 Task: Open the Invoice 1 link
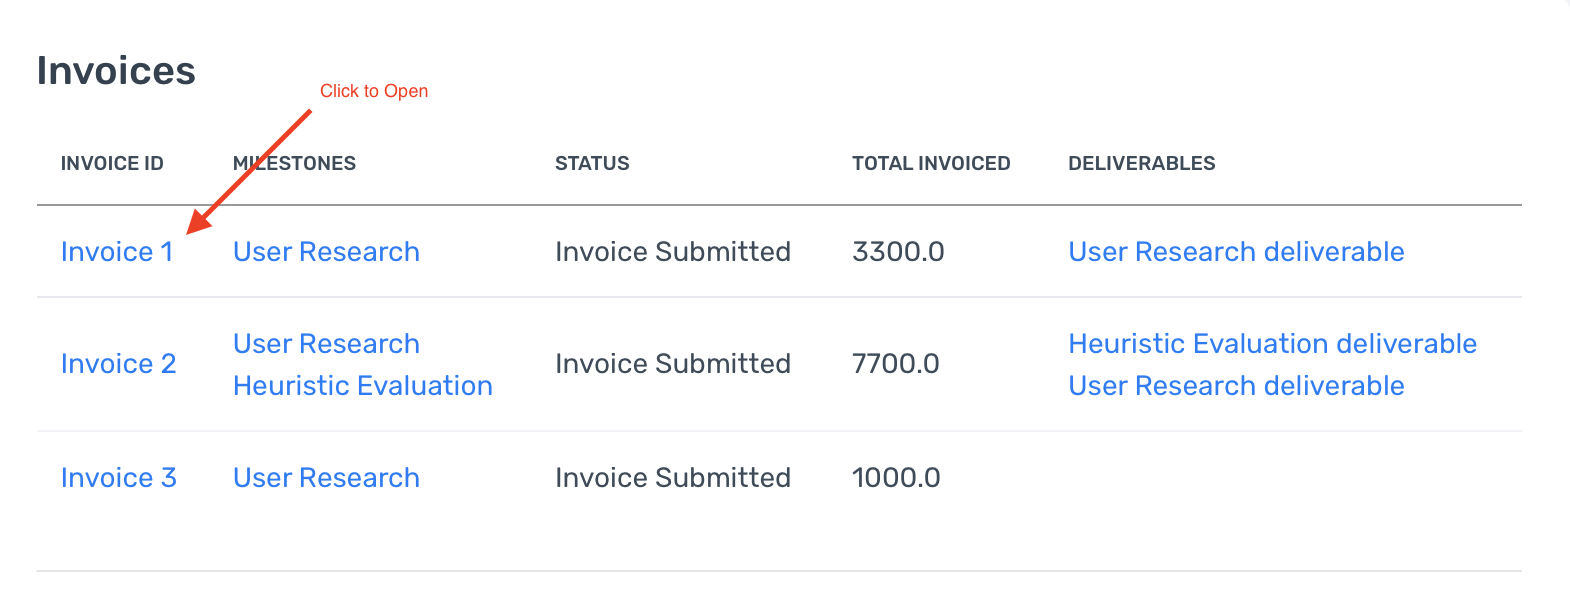117,252
